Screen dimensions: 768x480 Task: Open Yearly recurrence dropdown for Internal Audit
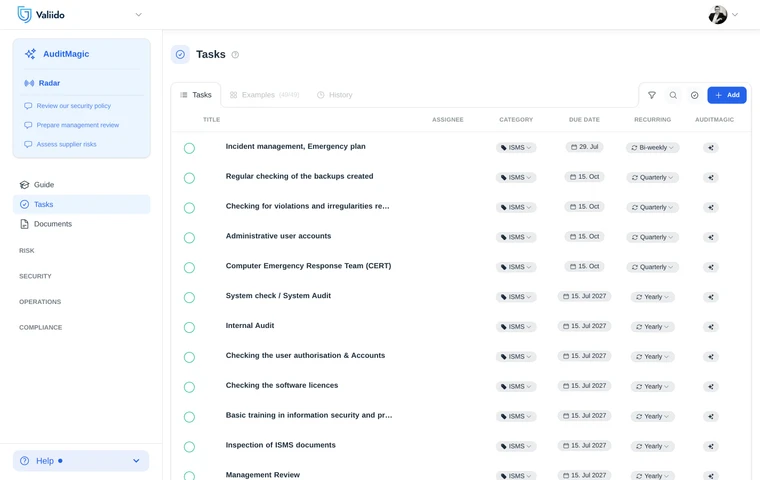pos(652,327)
